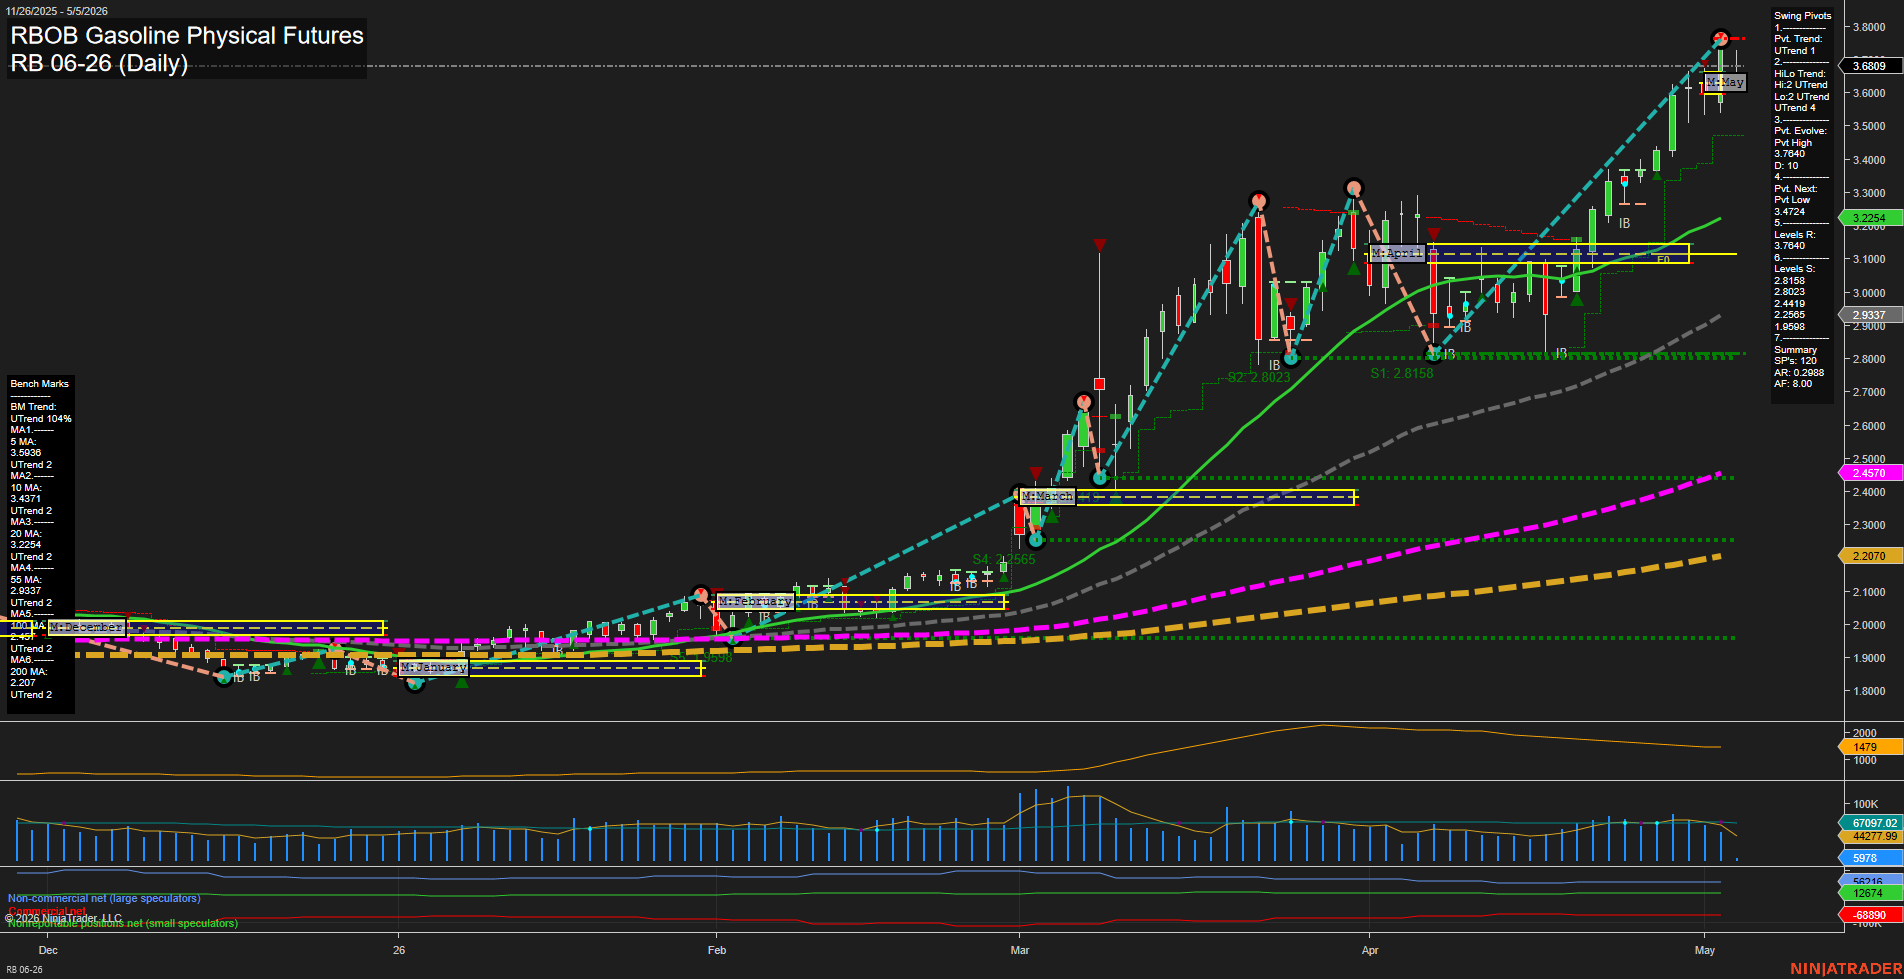Click the 11/26/2025 - 5/5/2026 date range
The height and width of the screenshot is (979, 1904).
[57, 11]
